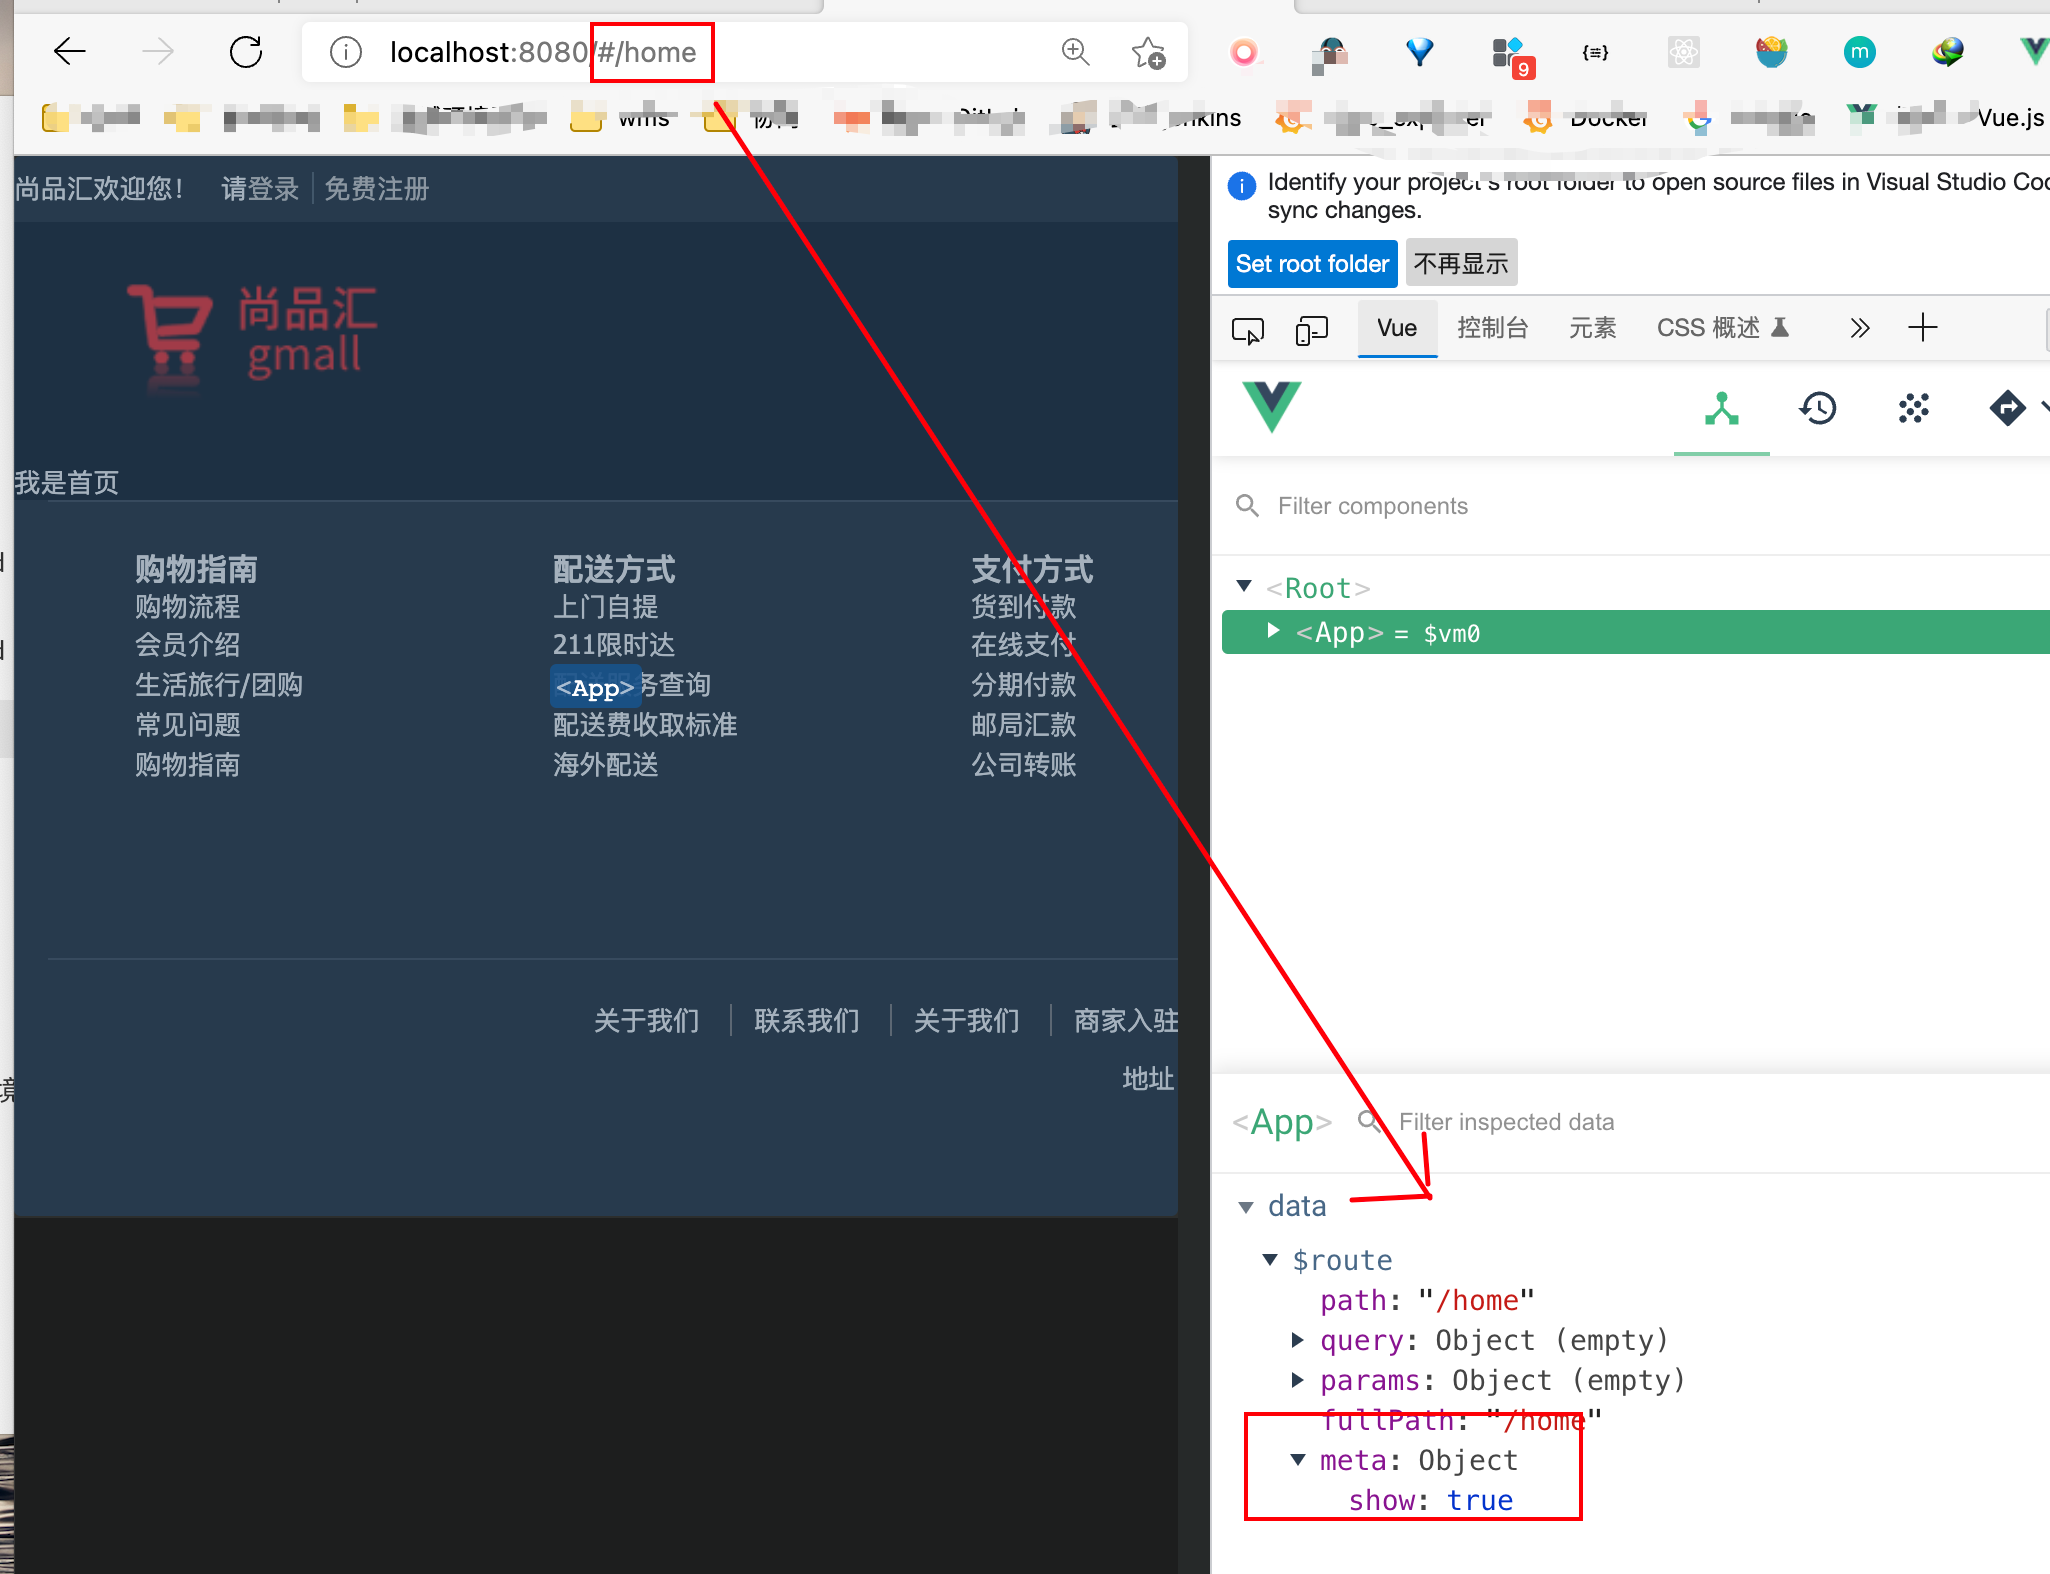Open the 配送费收取标准 link

tap(645, 725)
